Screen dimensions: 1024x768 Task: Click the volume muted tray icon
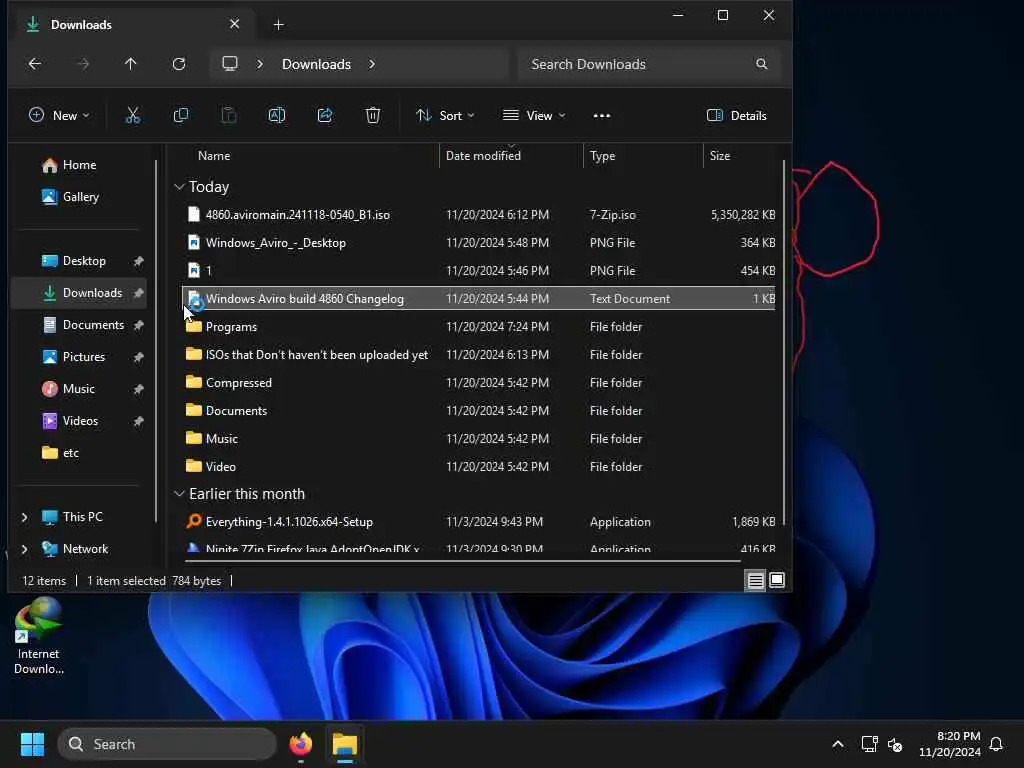(x=895, y=744)
